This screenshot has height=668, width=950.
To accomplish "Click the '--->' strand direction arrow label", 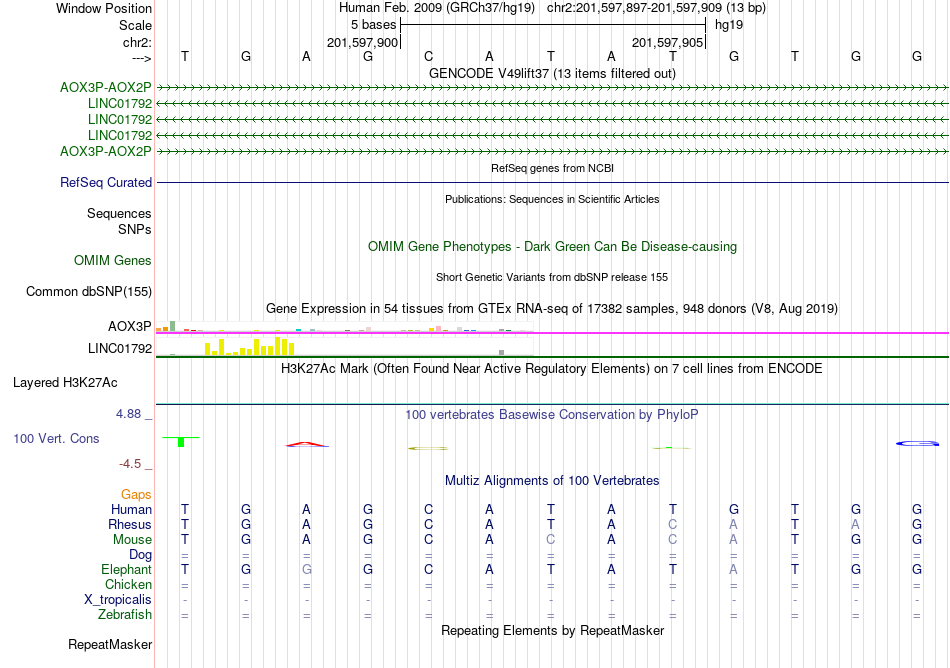I will (x=142, y=58).
